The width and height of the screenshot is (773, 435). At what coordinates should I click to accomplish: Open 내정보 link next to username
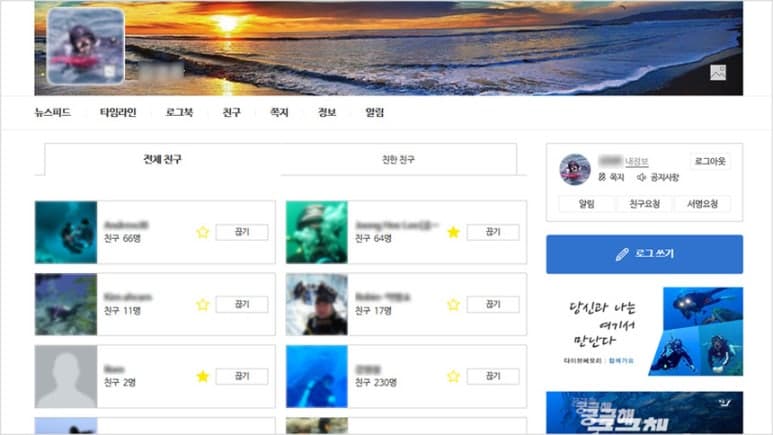[x=636, y=161]
